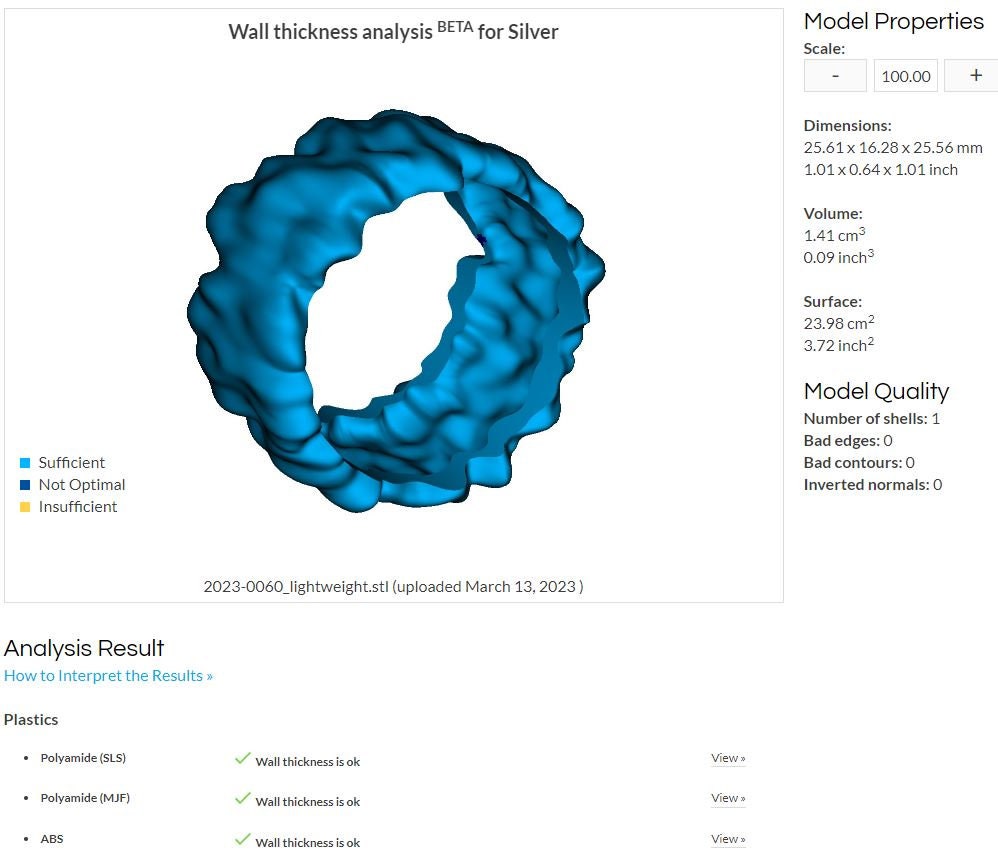Click the 3D ring model preview
Image resolution: width=998 pixels, height=858 pixels.
pyautogui.click(x=395, y=311)
